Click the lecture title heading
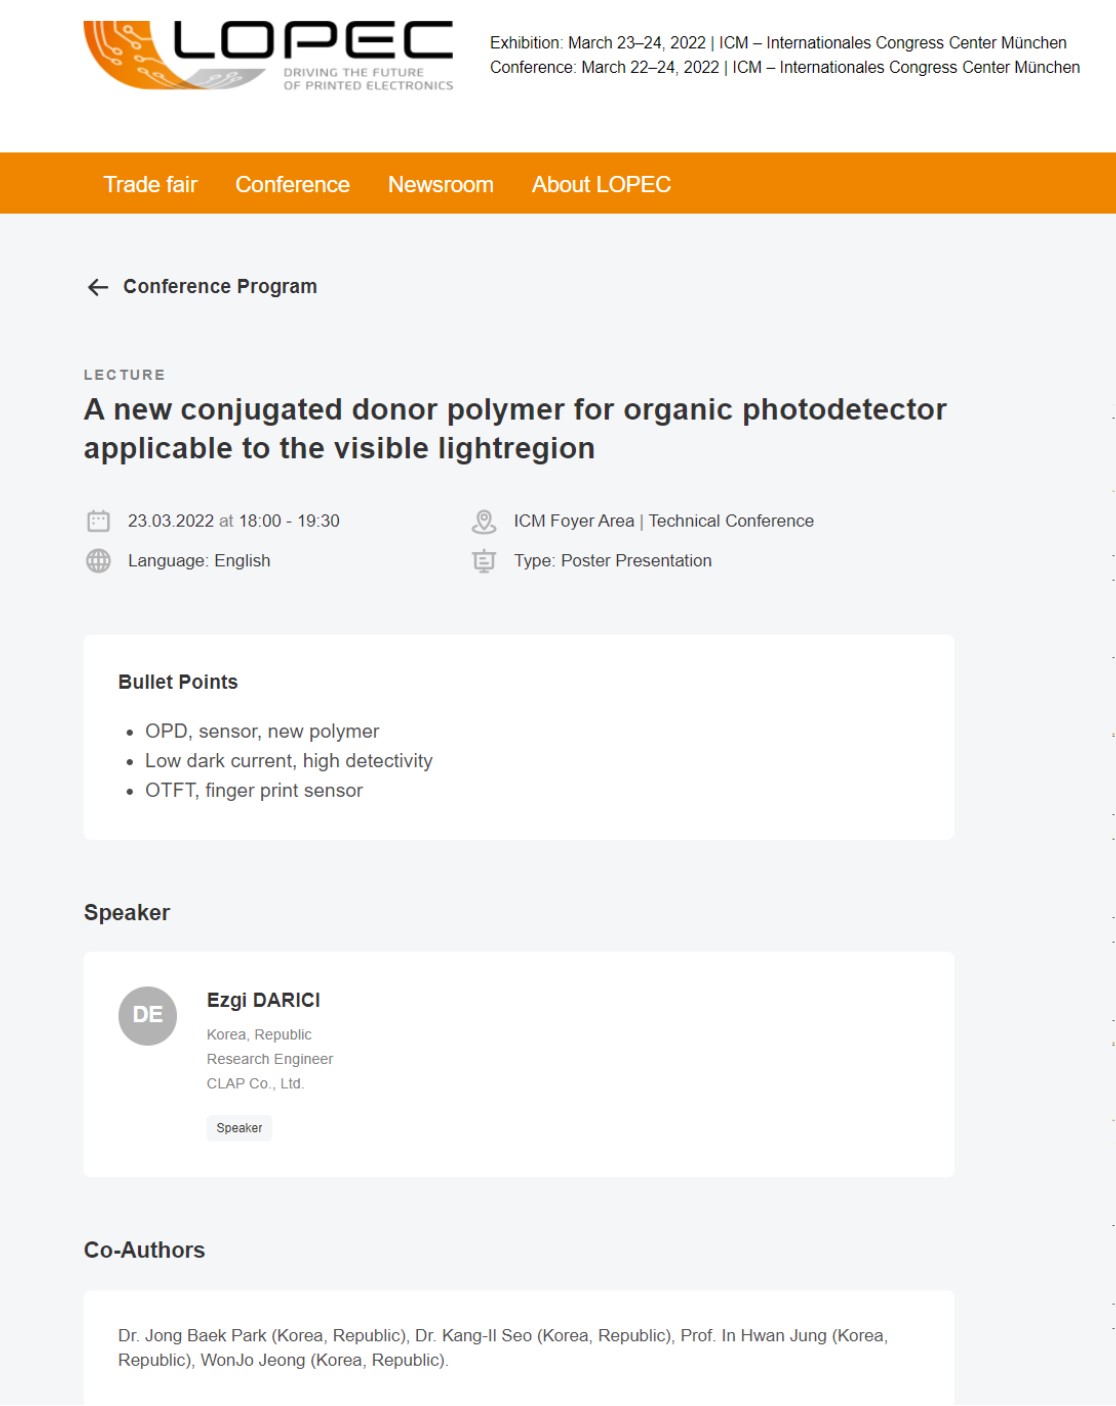Screen dimensions: 1116x1406 click(515, 429)
